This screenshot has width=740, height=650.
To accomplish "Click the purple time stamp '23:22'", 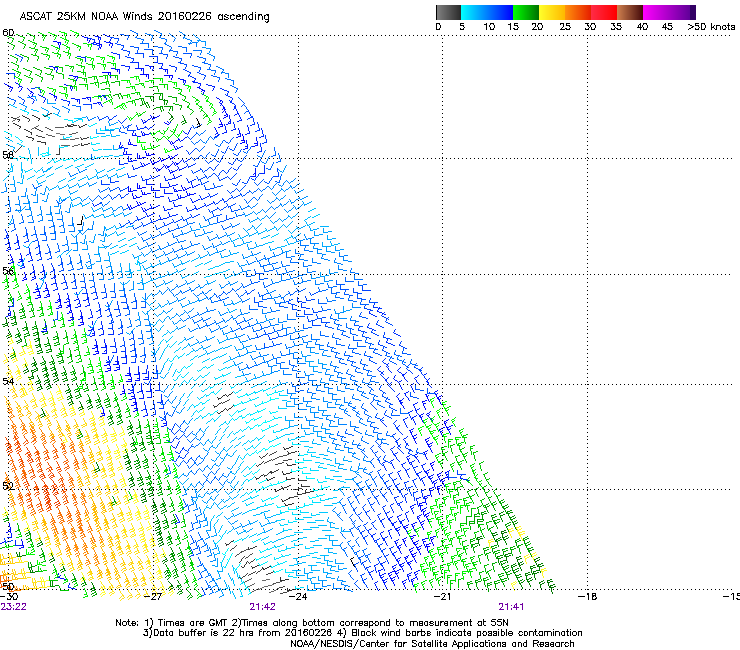I will tap(13, 607).
